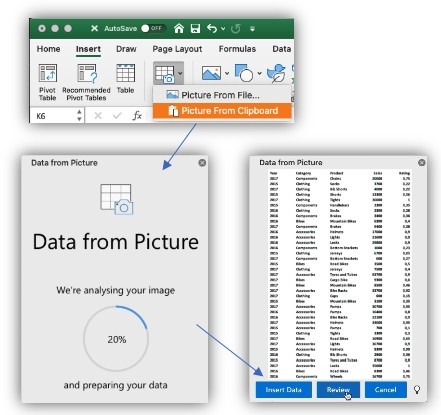Go to the Formulas tab
Viewport: 441px width, 415px height.
(237, 49)
